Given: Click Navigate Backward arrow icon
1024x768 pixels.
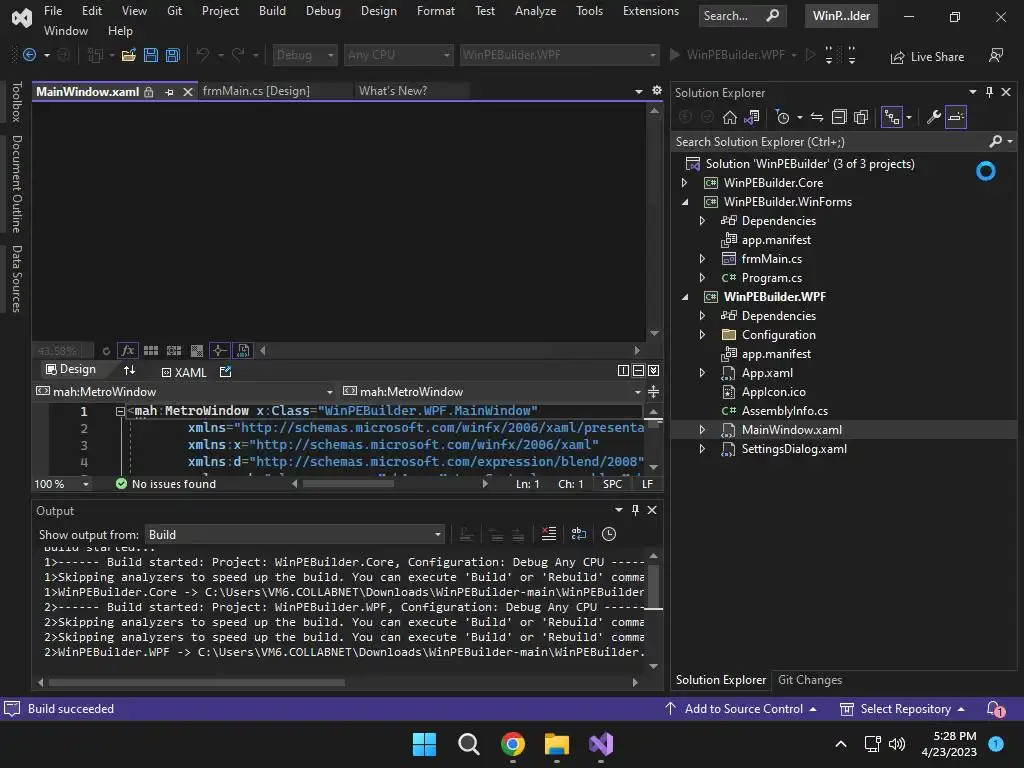Looking at the screenshot, I should [x=29, y=56].
